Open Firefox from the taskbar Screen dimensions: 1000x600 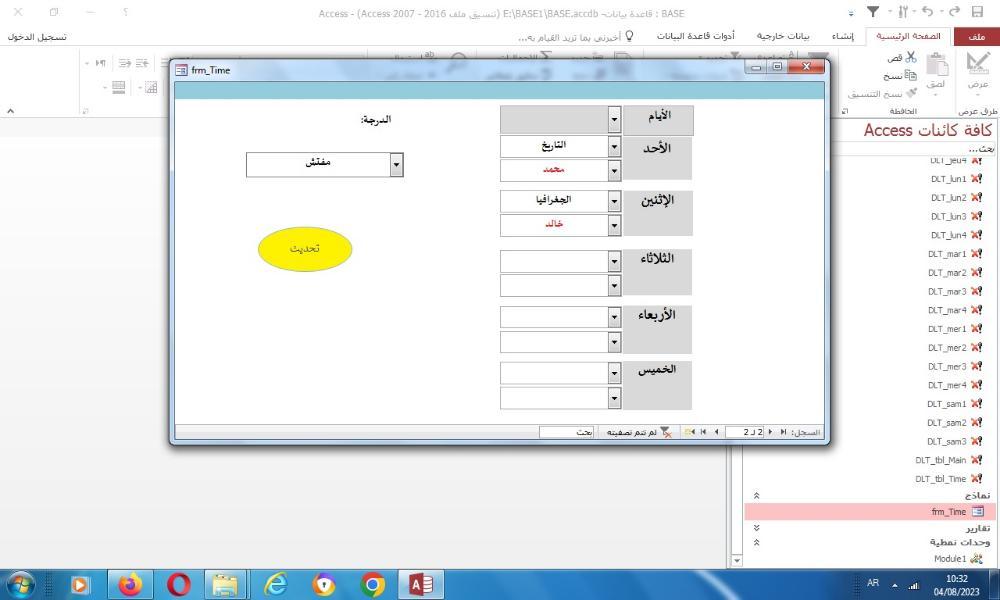tap(130, 584)
